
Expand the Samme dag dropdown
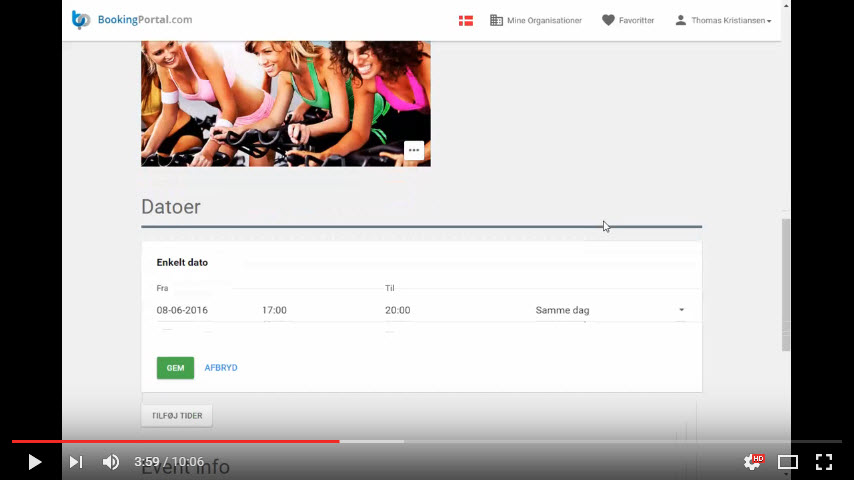point(610,310)
